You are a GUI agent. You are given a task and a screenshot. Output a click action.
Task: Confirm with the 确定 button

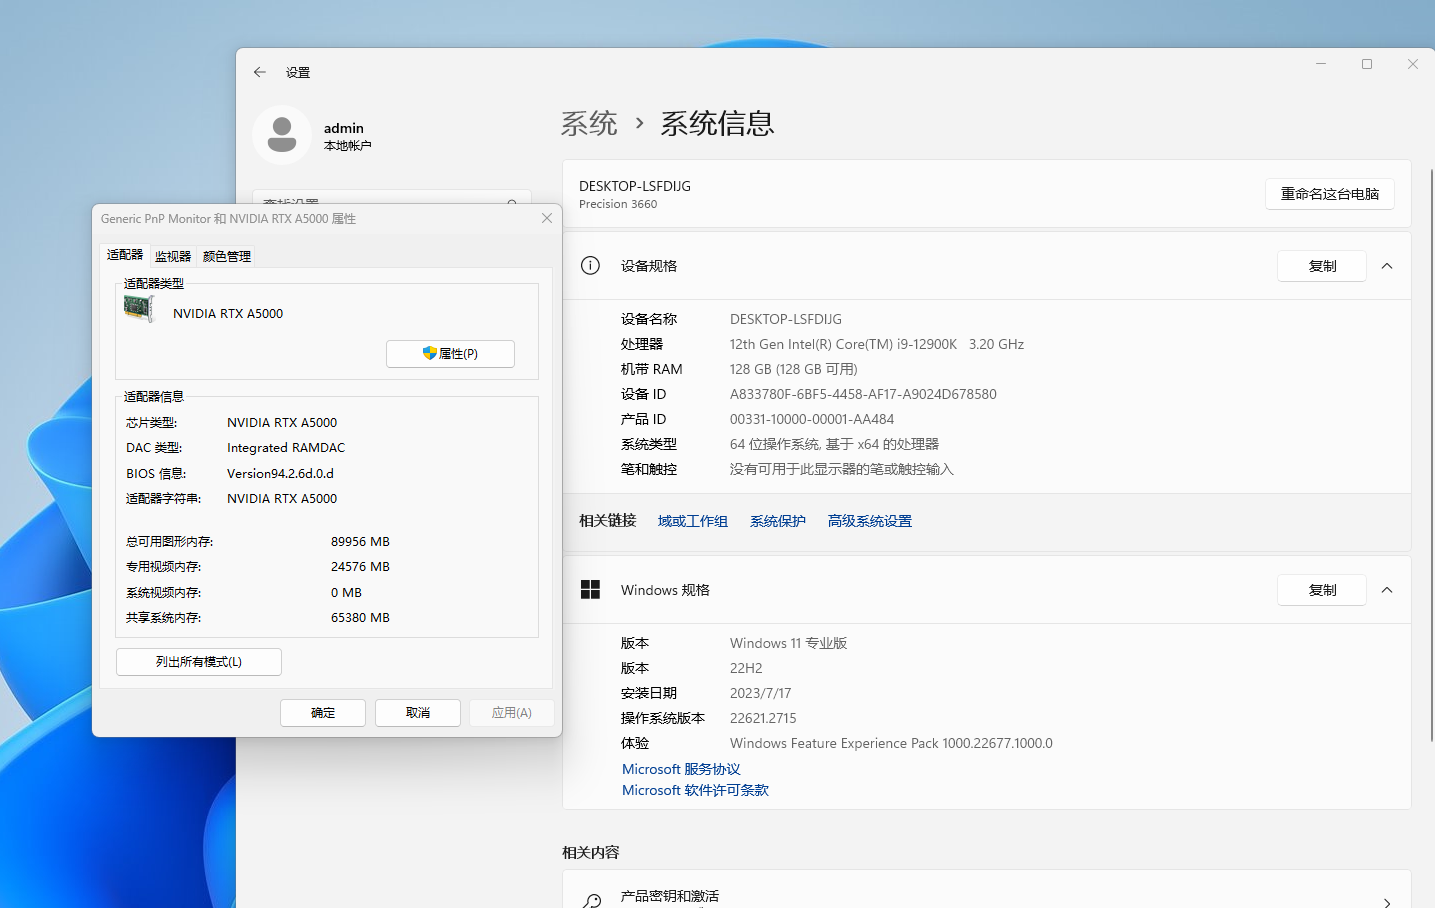coord(323,713)
